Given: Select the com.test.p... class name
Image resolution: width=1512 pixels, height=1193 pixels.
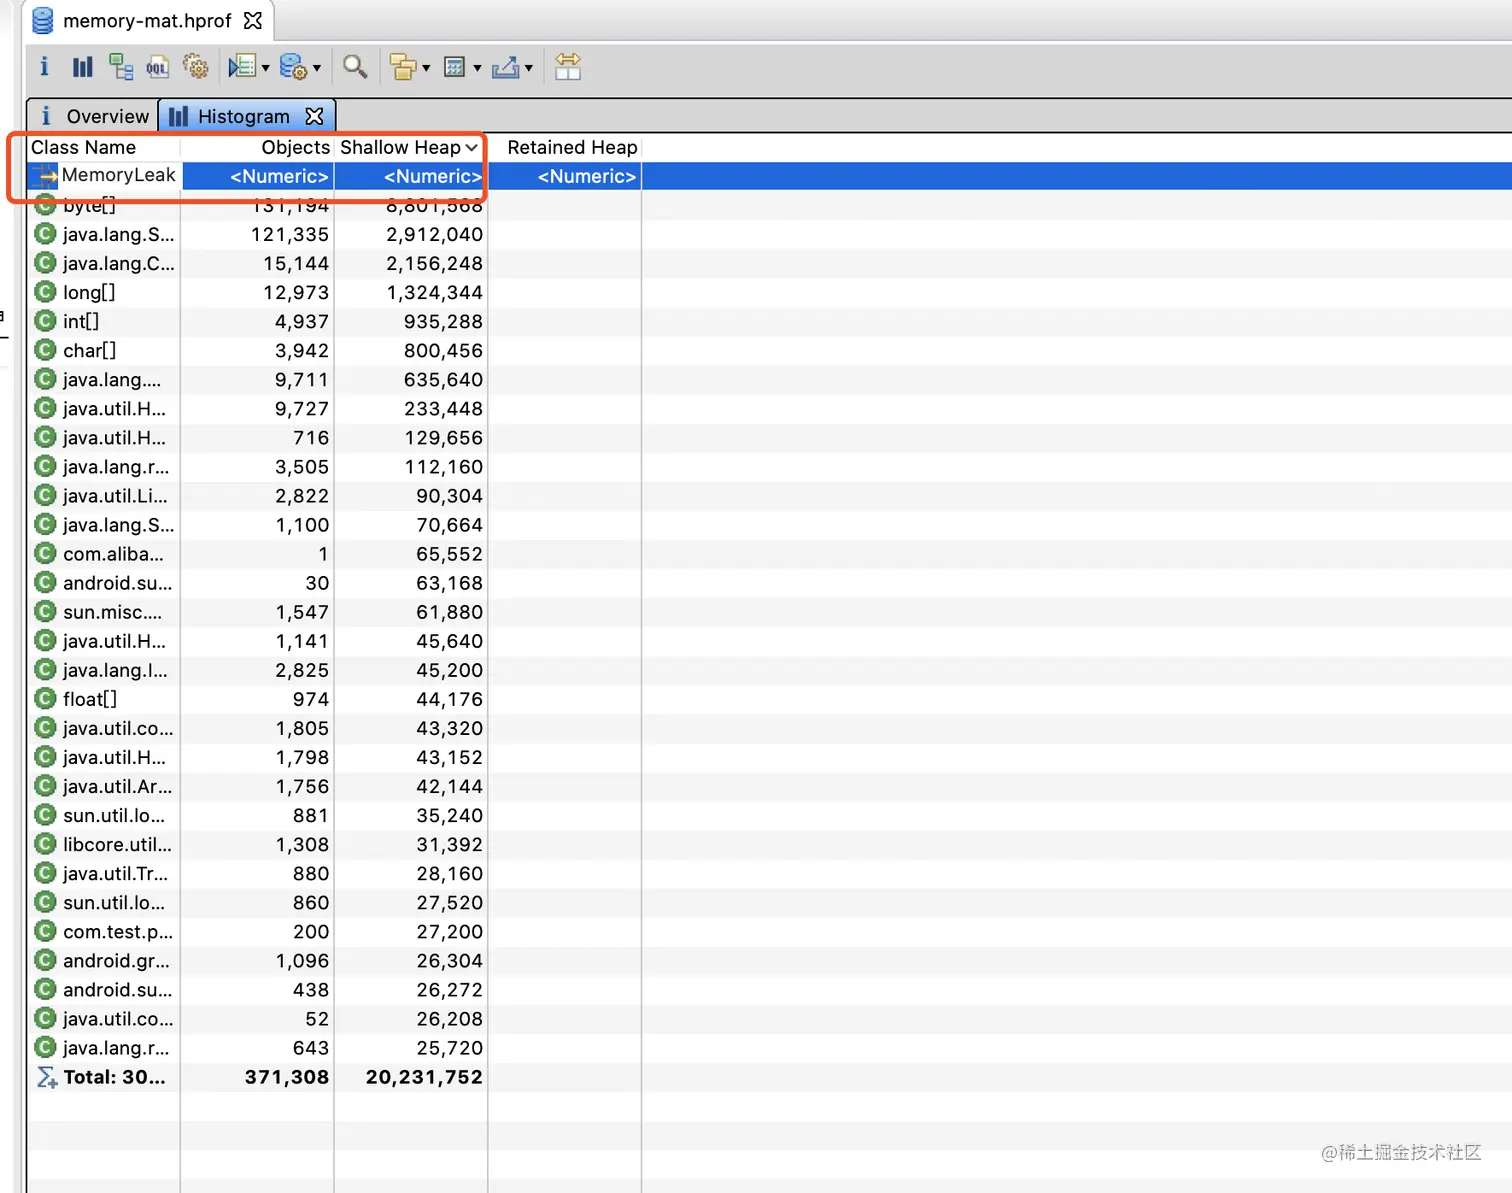Looking at the screenshot, I should click(x=118, y=931).
